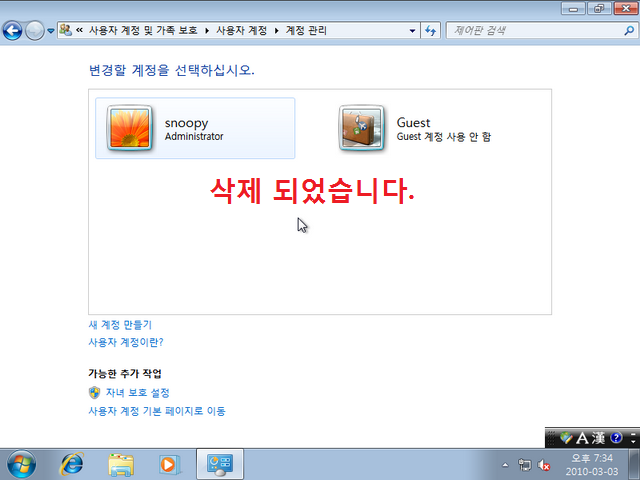This screenshot has height=480, width=640.
Task: Expand arrow after 사용자 계정 breadcrumb
Action: click(276, 31)
